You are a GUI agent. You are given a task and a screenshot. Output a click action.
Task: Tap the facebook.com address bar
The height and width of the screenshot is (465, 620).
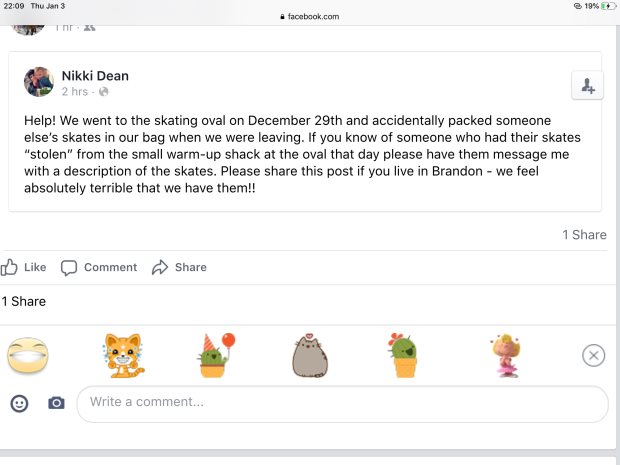point(310,16)
